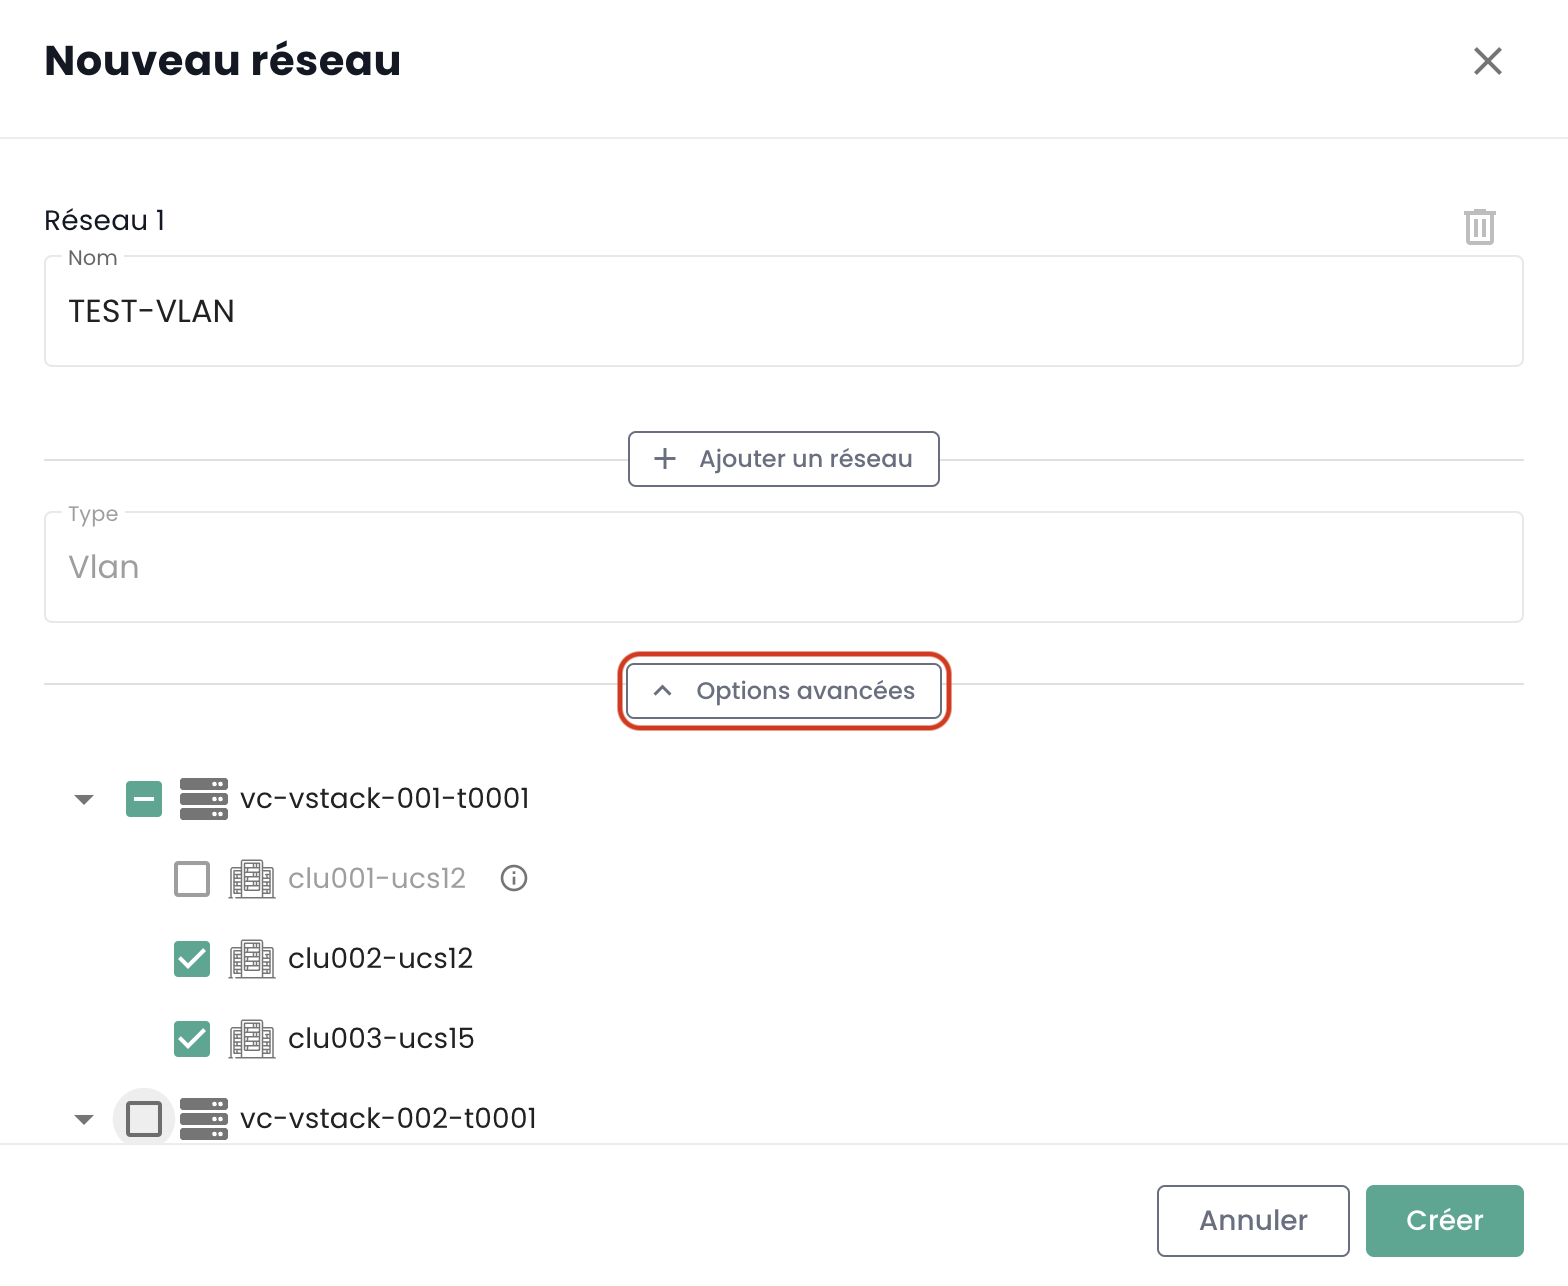This screenshot has width=1568, height=1286.
Task: Click the info icon beside clu001-ucs12
Action: pyautogui.click(x=513, y=878)
